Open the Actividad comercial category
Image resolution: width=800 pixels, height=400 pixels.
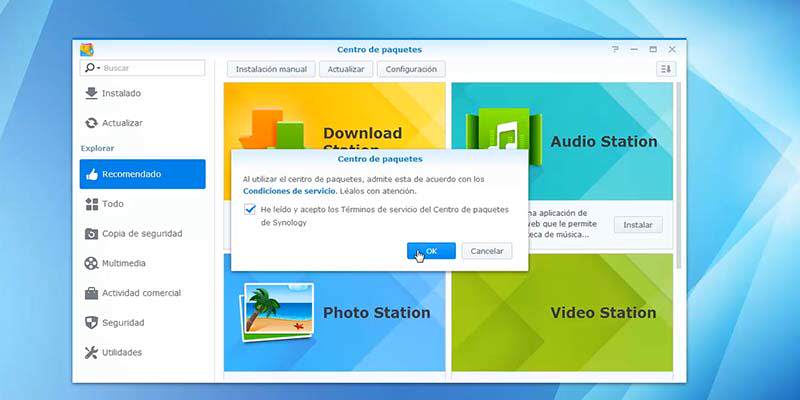tap(142, 293)
